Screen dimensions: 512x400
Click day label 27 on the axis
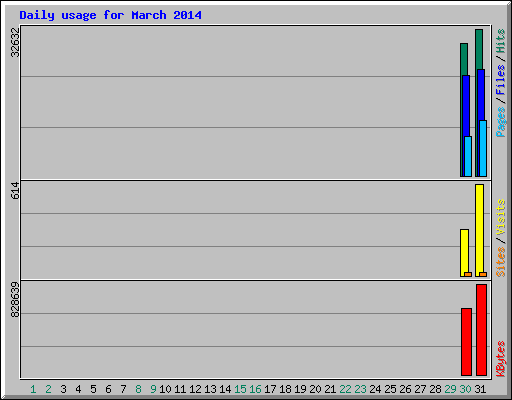[420, 389]
